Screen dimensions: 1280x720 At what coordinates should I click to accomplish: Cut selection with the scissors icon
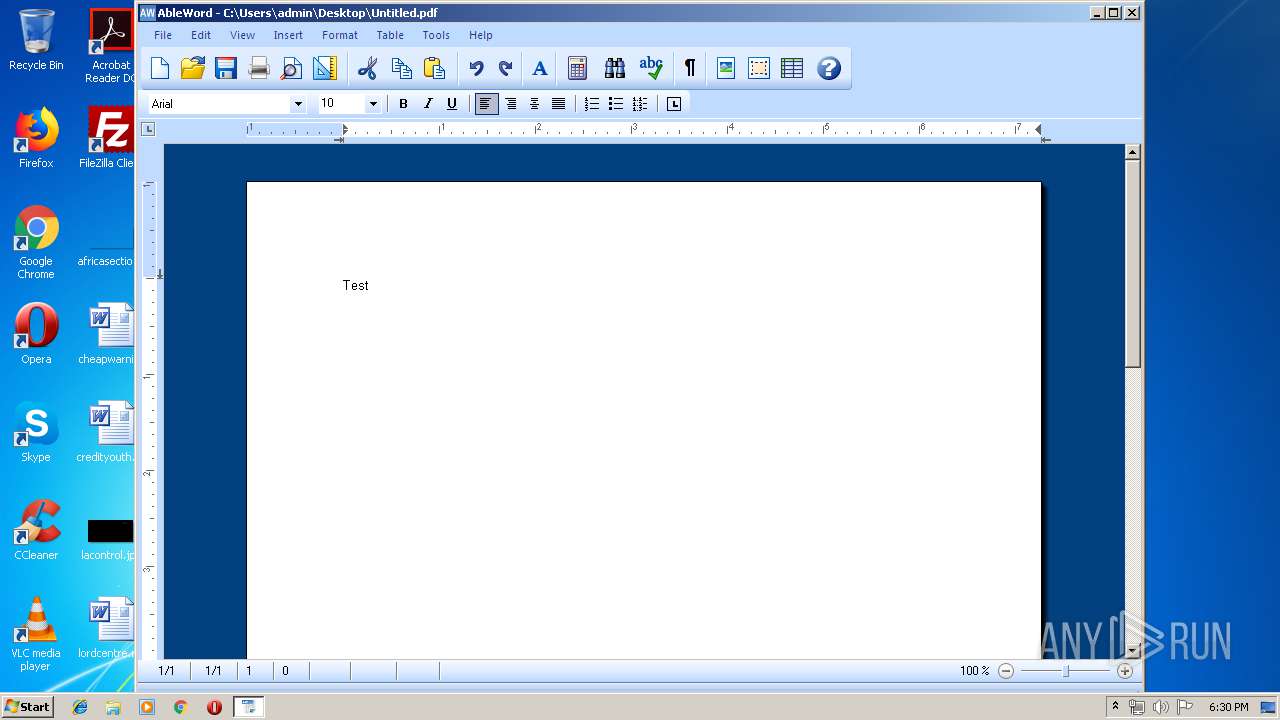pyautogui.click(x=368, y=68)
